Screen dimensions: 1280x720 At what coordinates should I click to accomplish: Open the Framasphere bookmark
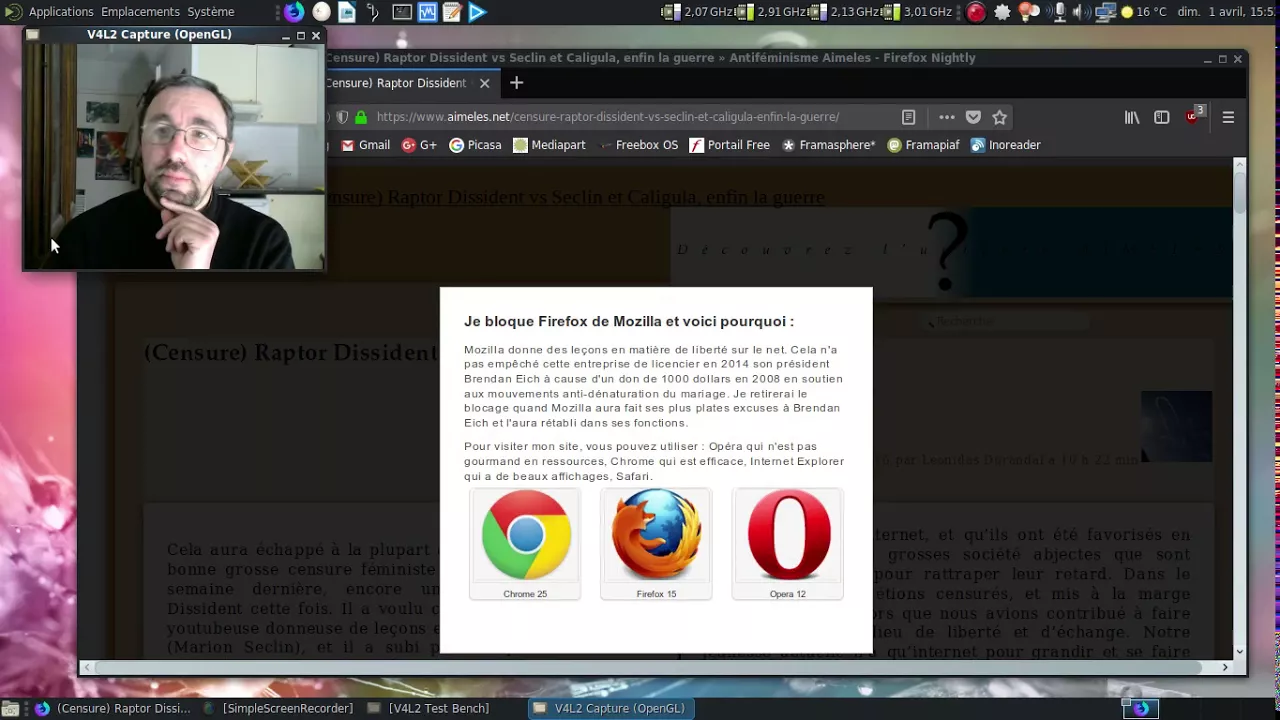[828, 145]
